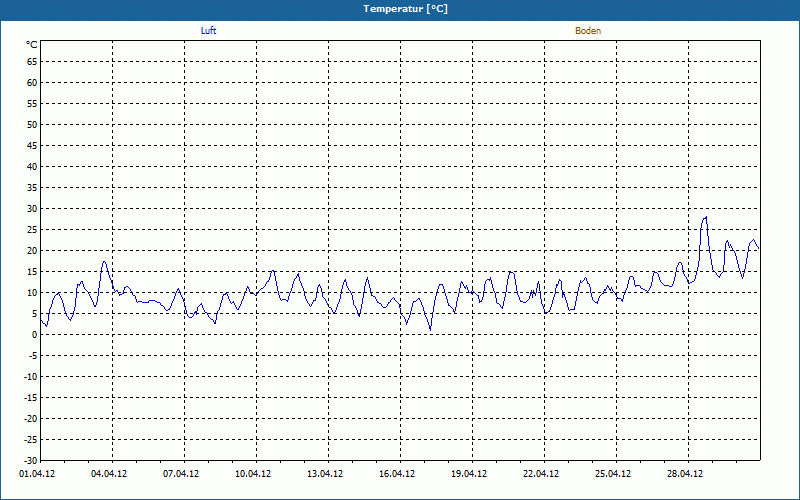This screenshot has width=800, height=500.
Task: Click the 22.04.12 date label
Action: tap(541, 474)
